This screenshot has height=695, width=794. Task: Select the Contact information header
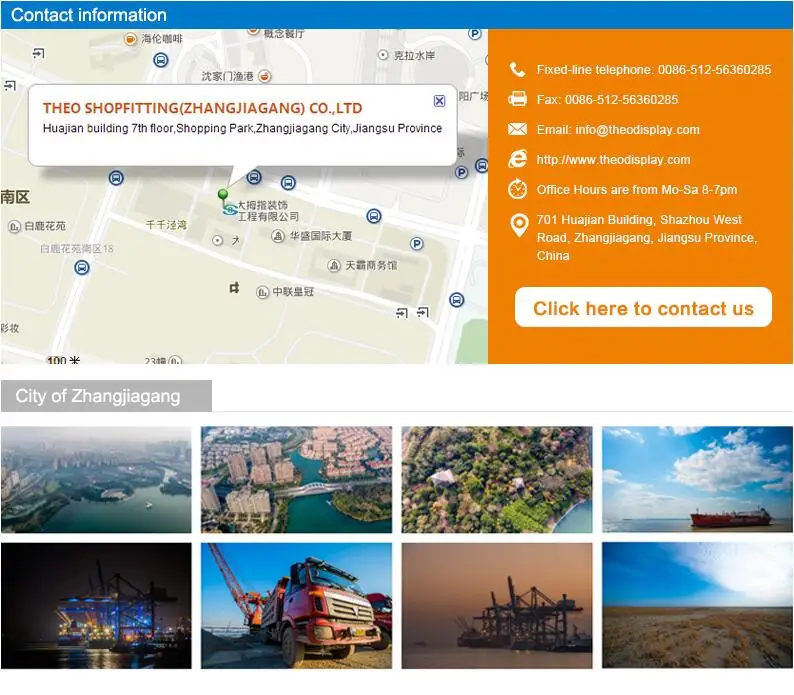click(89, 15)
